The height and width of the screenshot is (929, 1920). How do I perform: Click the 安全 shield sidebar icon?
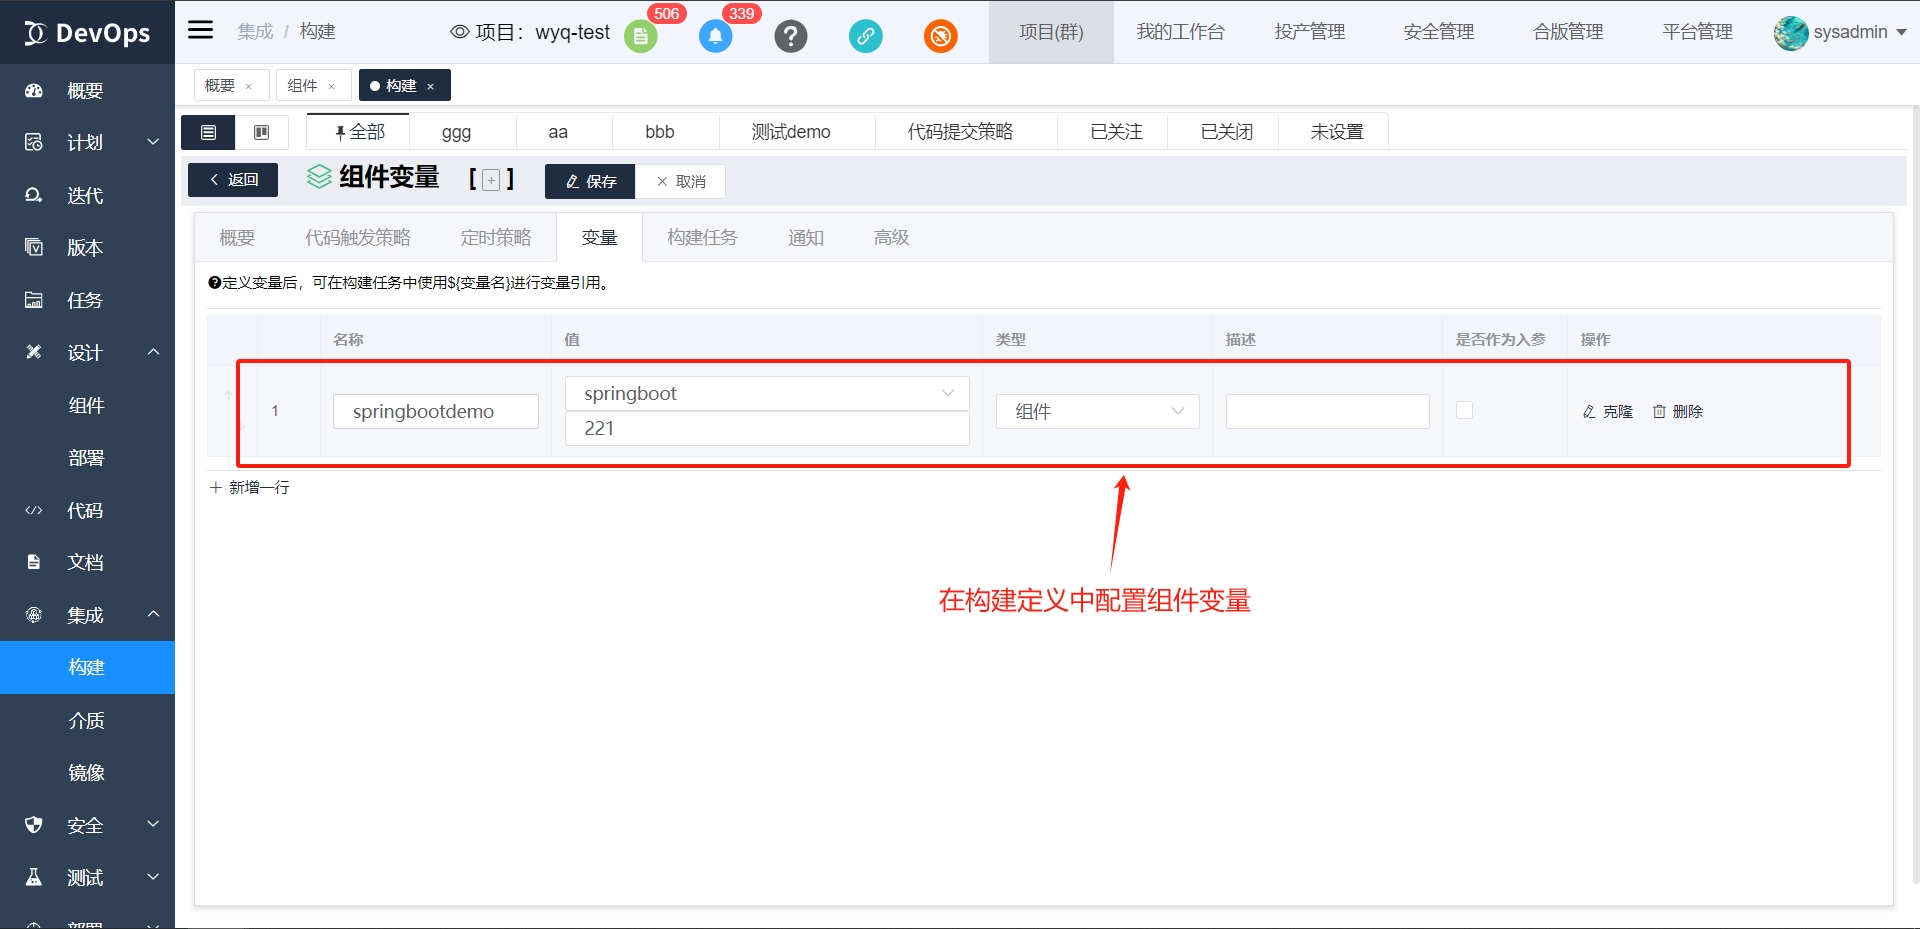[34, 825]
